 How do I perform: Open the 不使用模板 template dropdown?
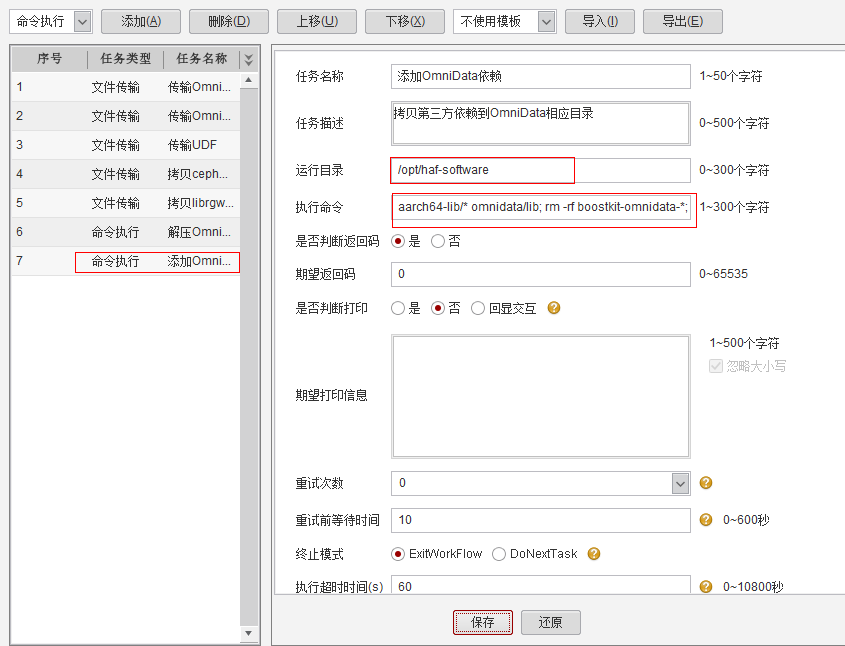click(546, 22)
